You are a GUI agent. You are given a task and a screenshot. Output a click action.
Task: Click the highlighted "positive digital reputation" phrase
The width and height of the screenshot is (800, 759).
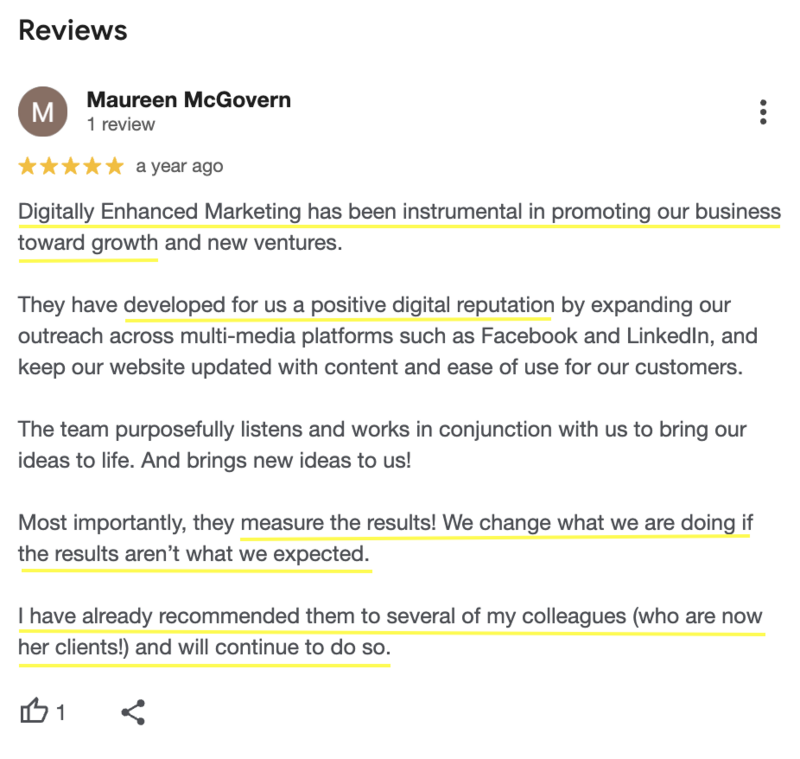pos(428,304)
